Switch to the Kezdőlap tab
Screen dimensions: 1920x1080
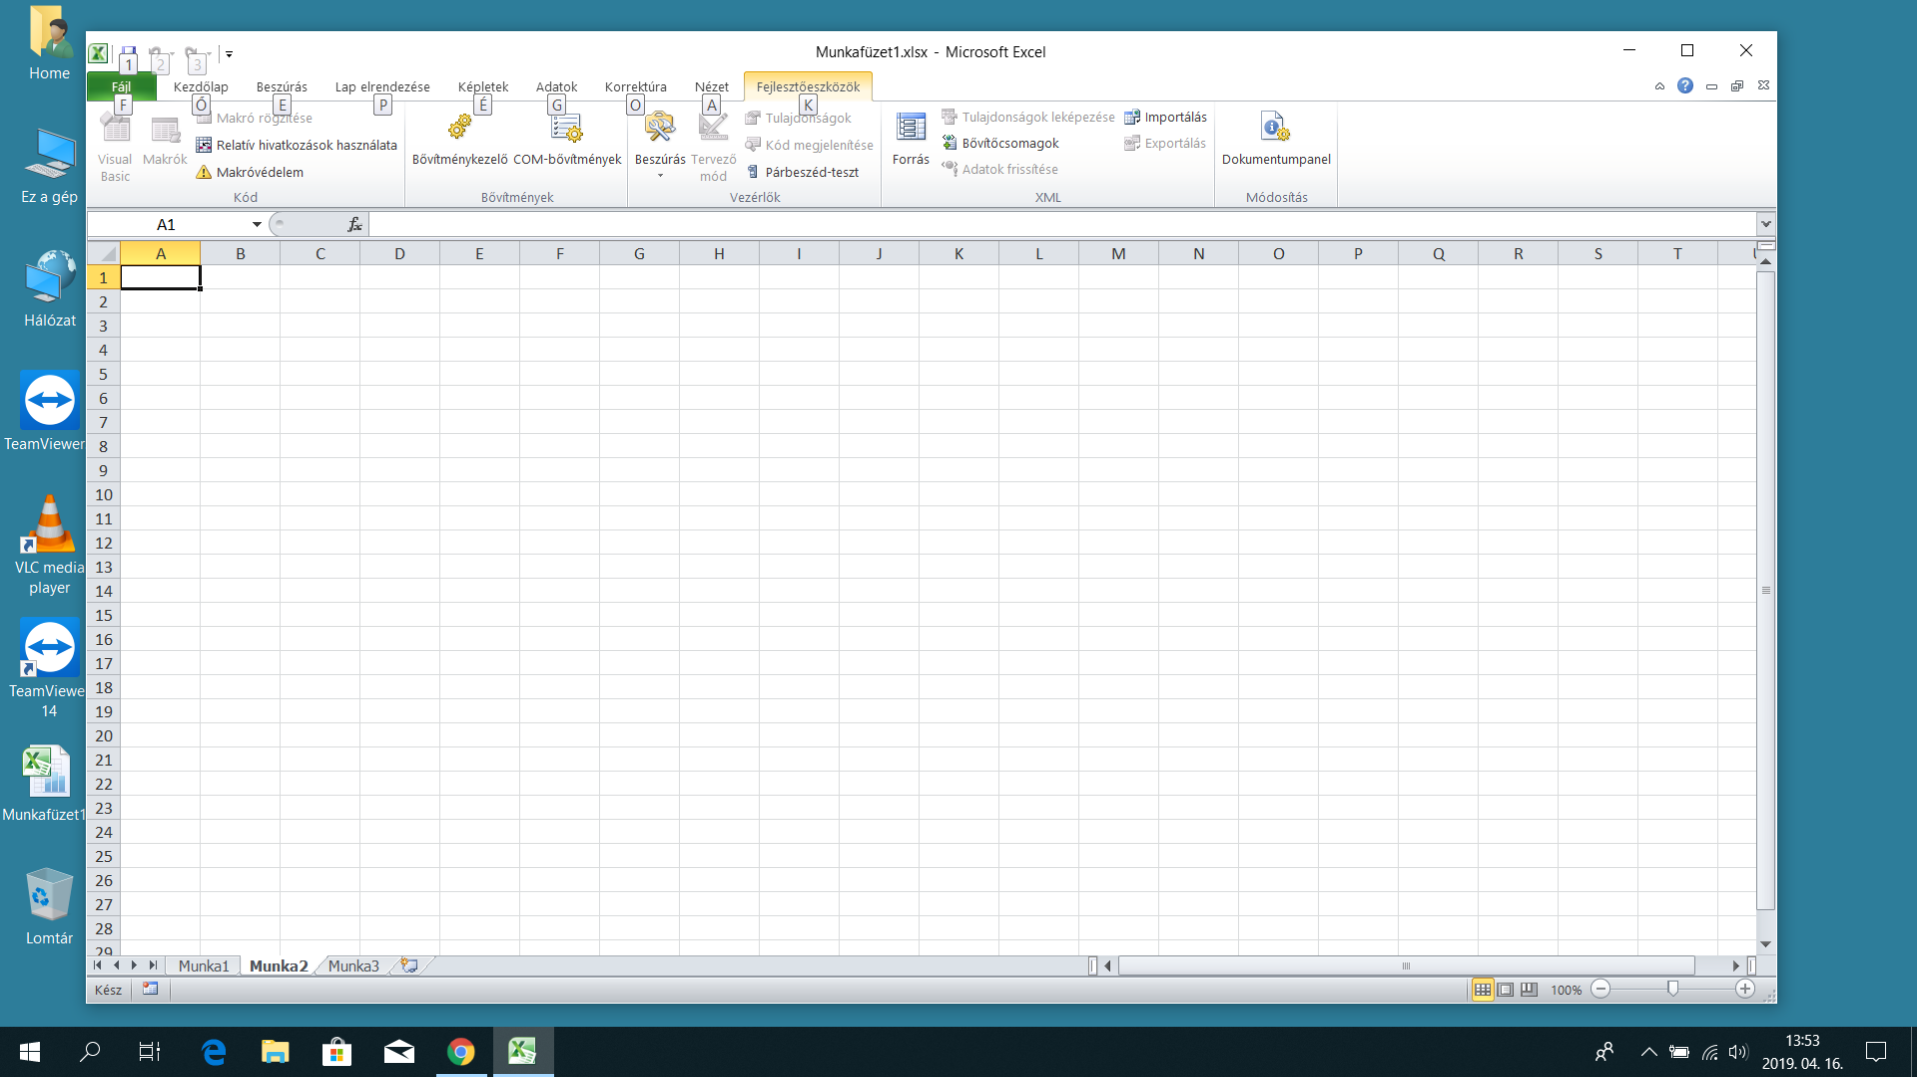coord(201,87)
